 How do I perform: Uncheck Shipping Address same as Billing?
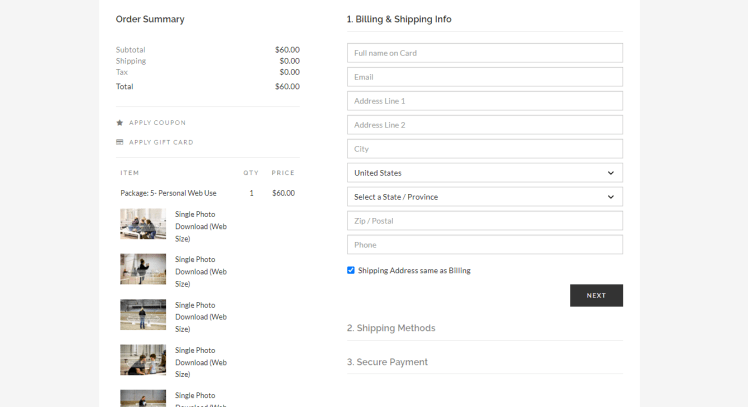click(x=351, y=270)
